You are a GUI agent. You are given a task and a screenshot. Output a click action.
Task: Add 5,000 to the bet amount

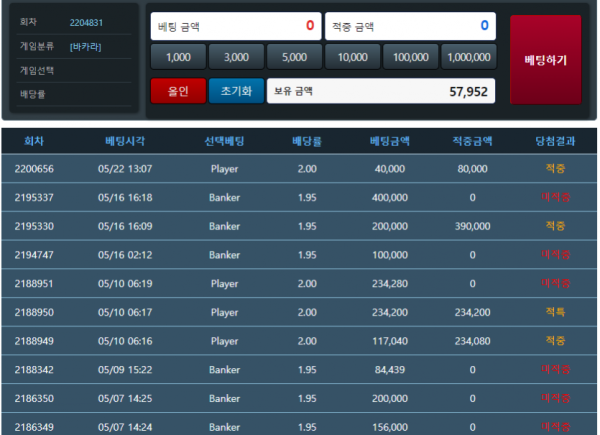tap(294, 57)
